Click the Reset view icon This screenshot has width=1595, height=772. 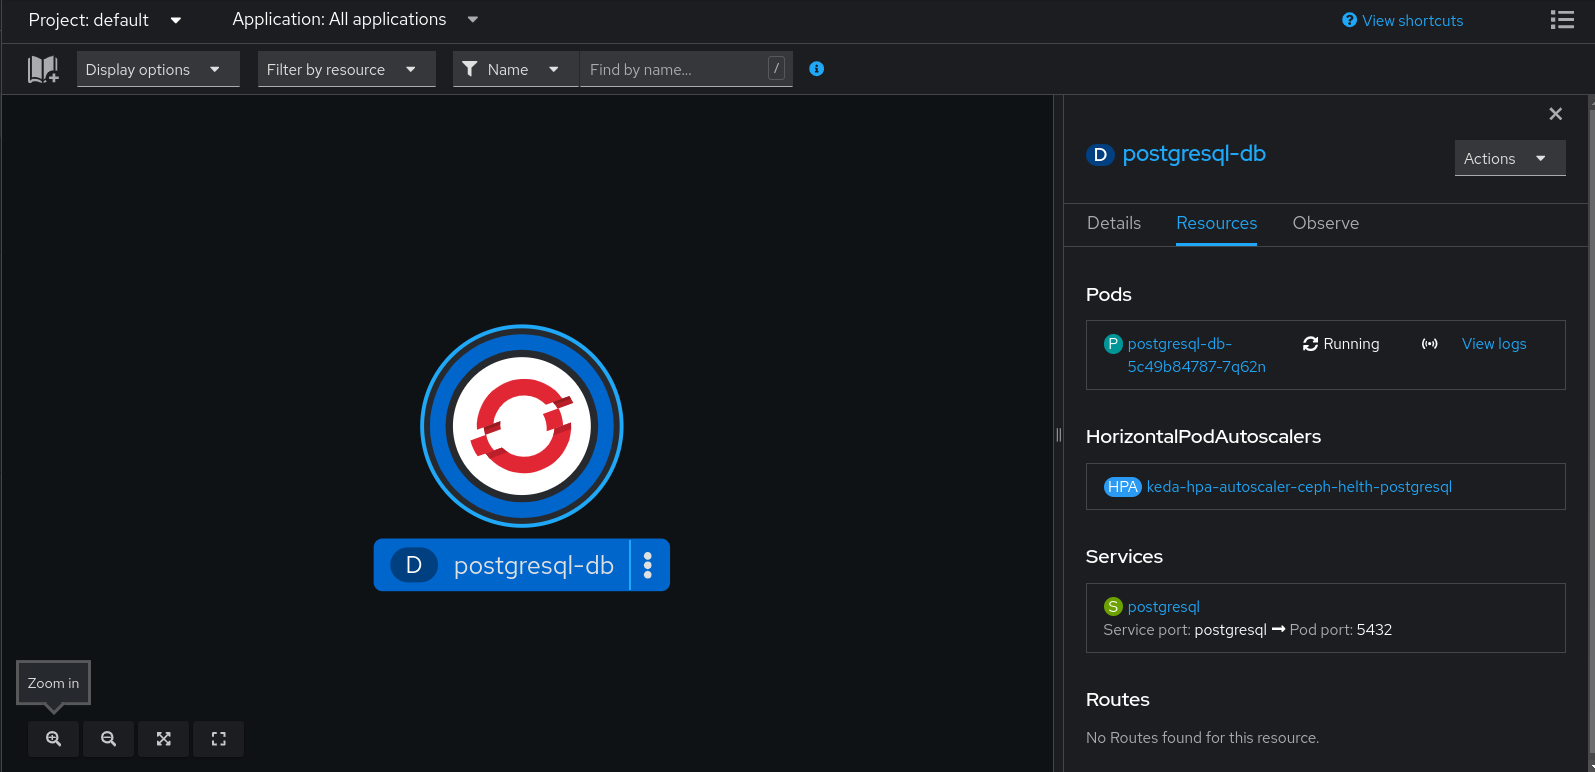tap(219, 739)
